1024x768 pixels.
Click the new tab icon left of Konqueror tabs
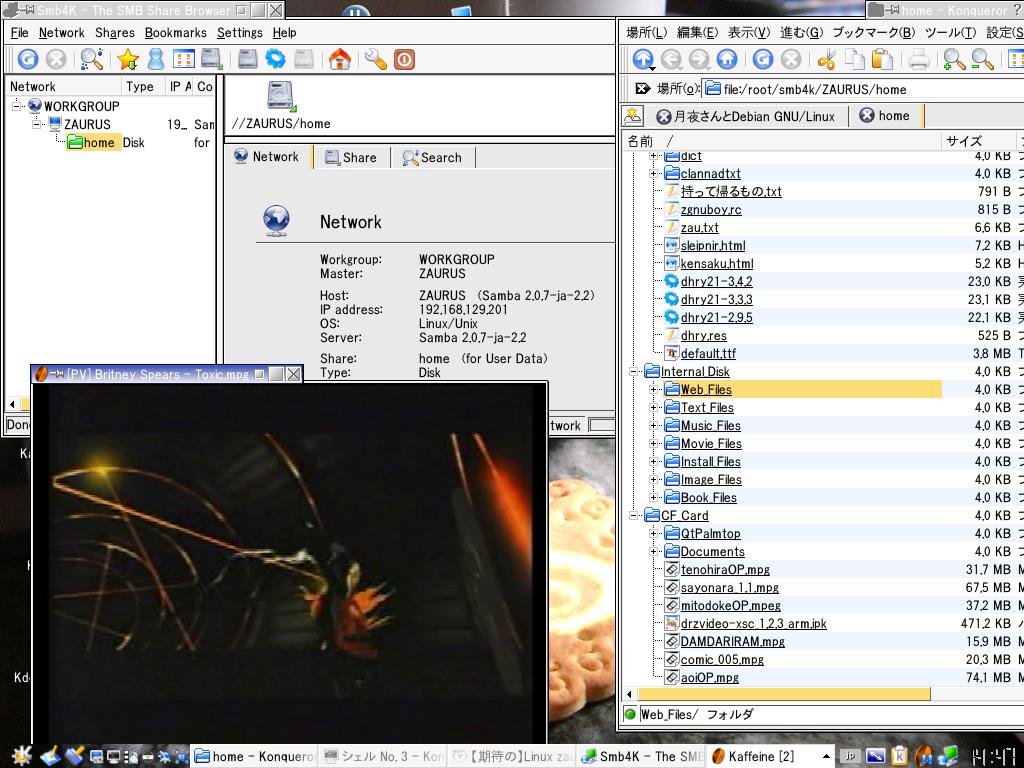coord(632,116)
